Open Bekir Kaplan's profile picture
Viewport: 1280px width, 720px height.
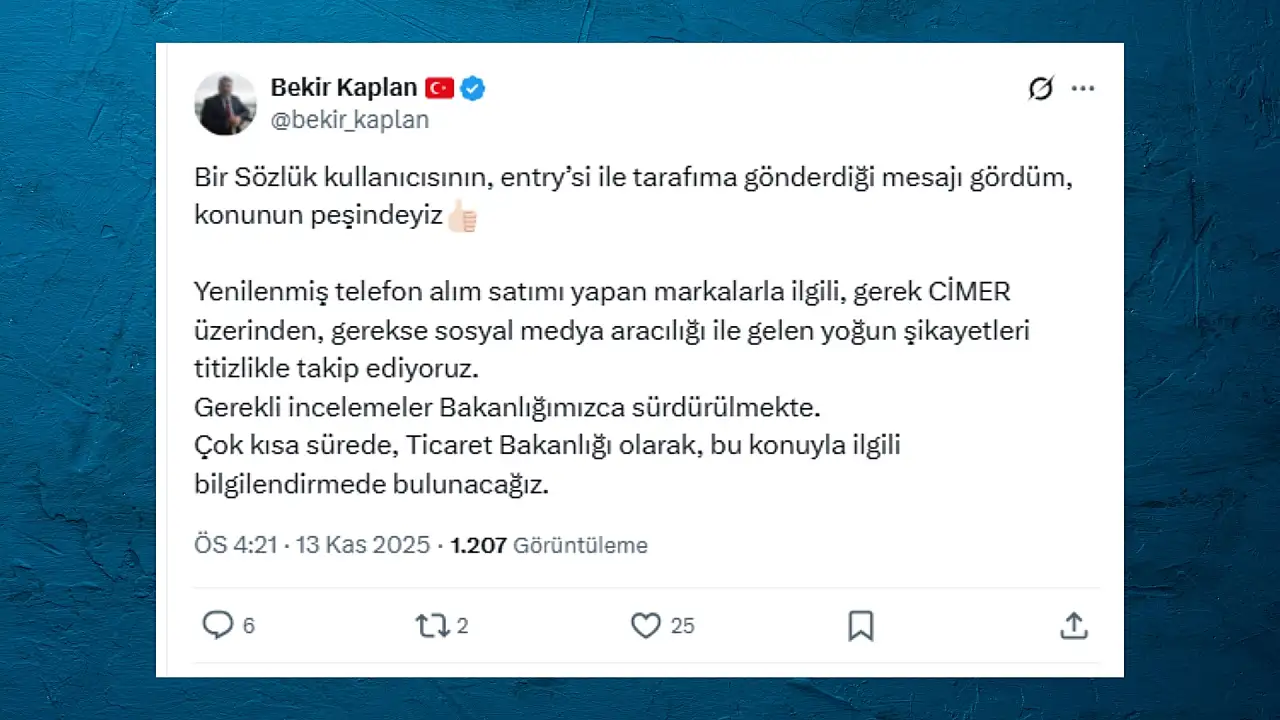tap(225, 104)
